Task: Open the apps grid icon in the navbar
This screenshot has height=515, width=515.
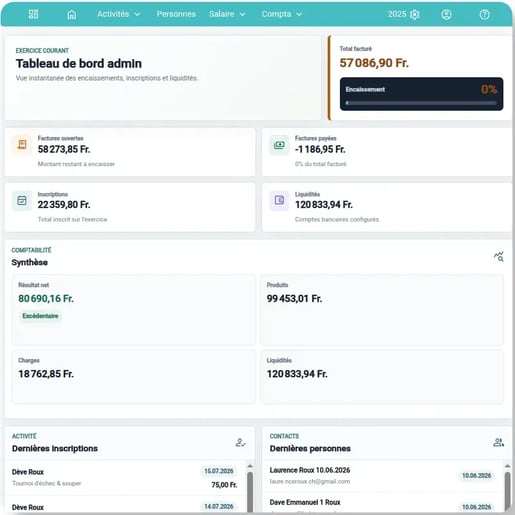Action: (x=33, y=14)
